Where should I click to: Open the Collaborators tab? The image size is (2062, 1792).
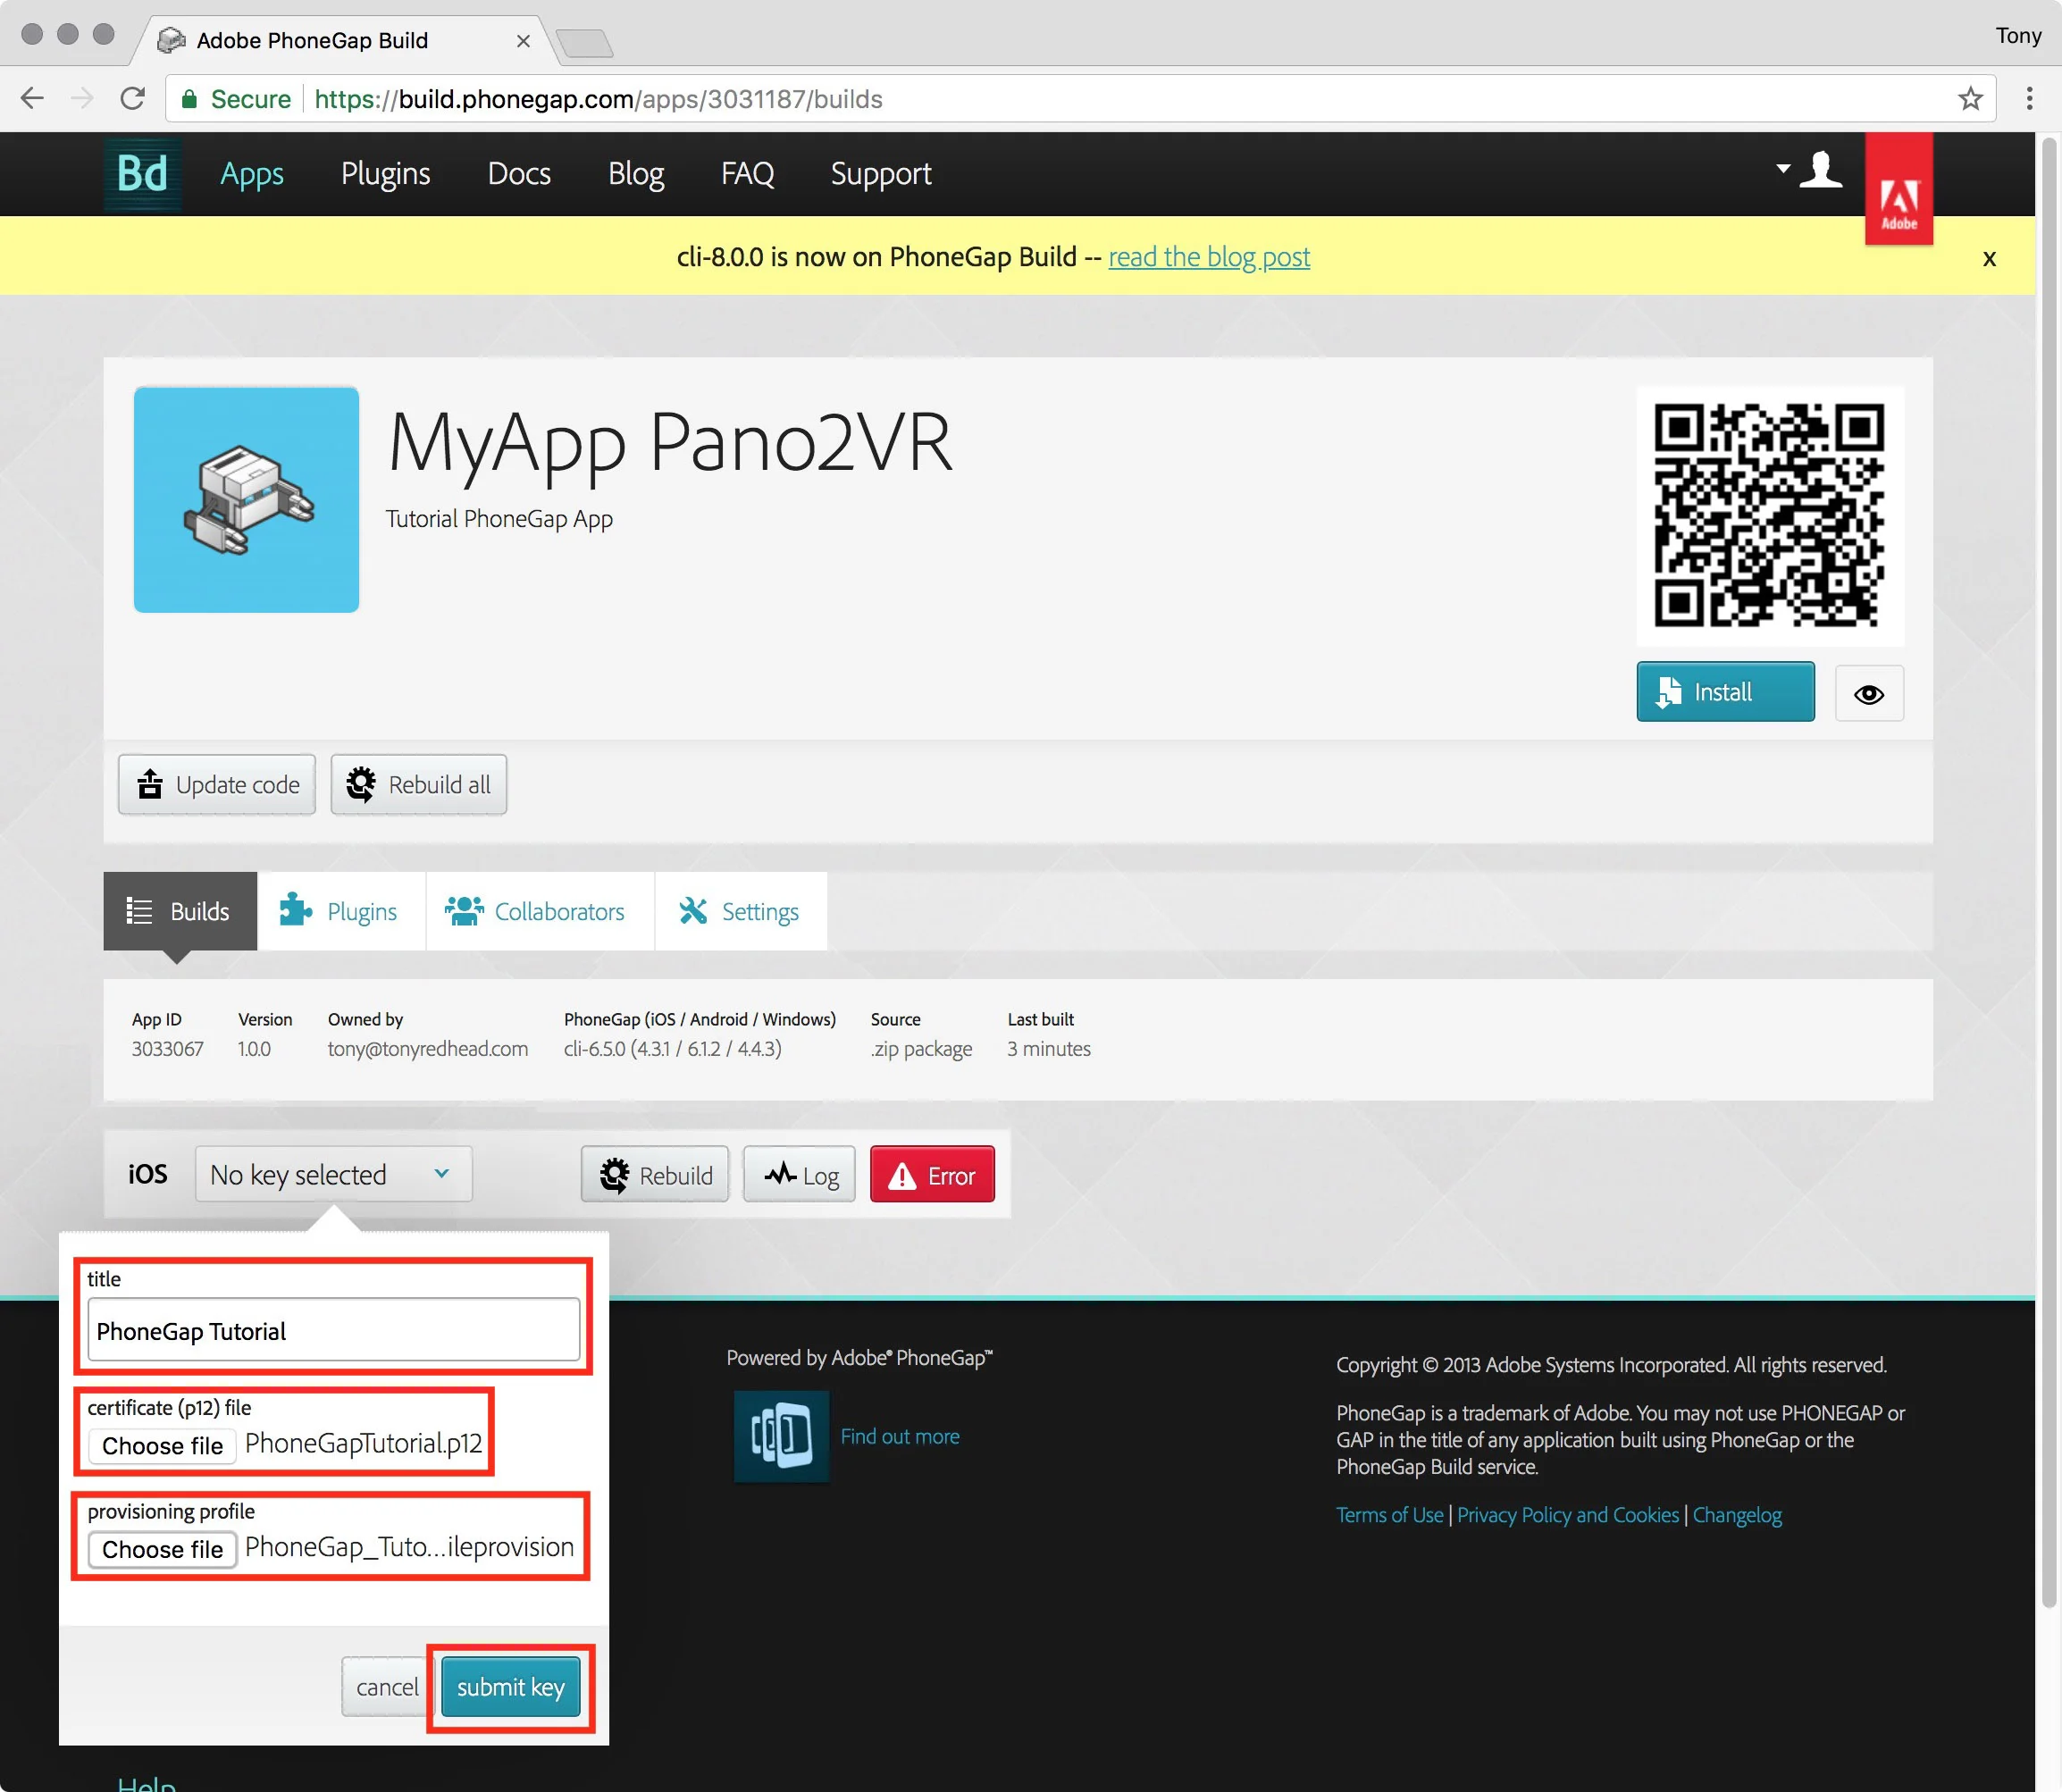[x=540, y=911]
